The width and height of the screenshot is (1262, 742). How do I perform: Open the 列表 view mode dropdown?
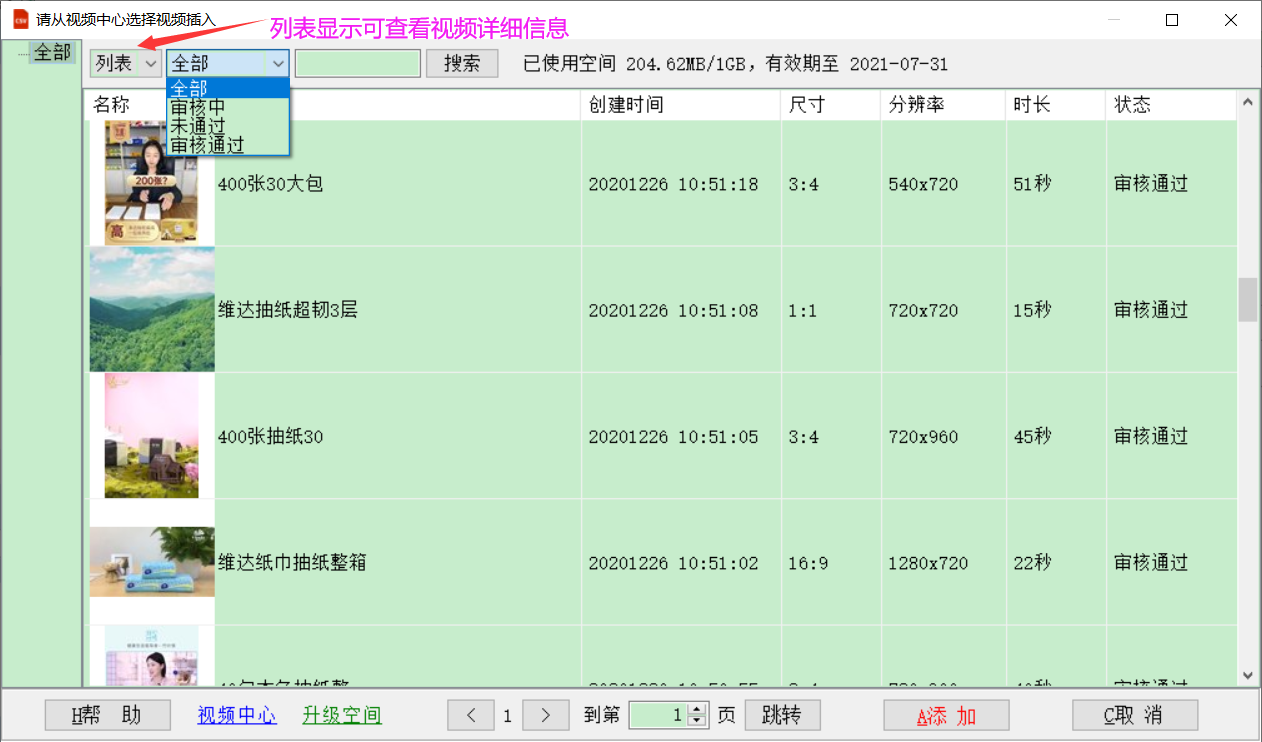(125, 63)
